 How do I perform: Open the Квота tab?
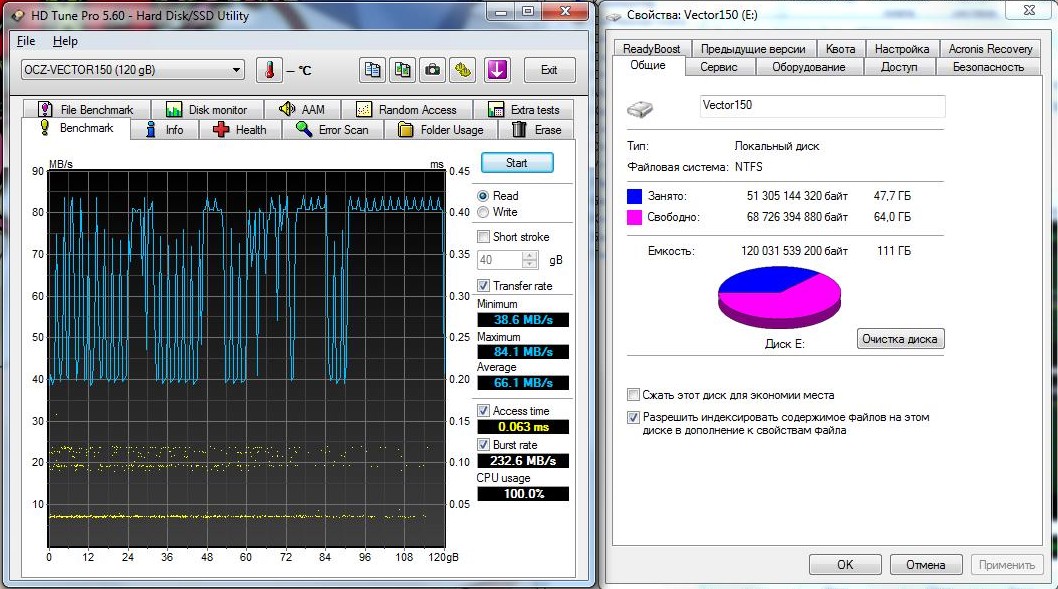pyautogui.click(x=841, y=49)
